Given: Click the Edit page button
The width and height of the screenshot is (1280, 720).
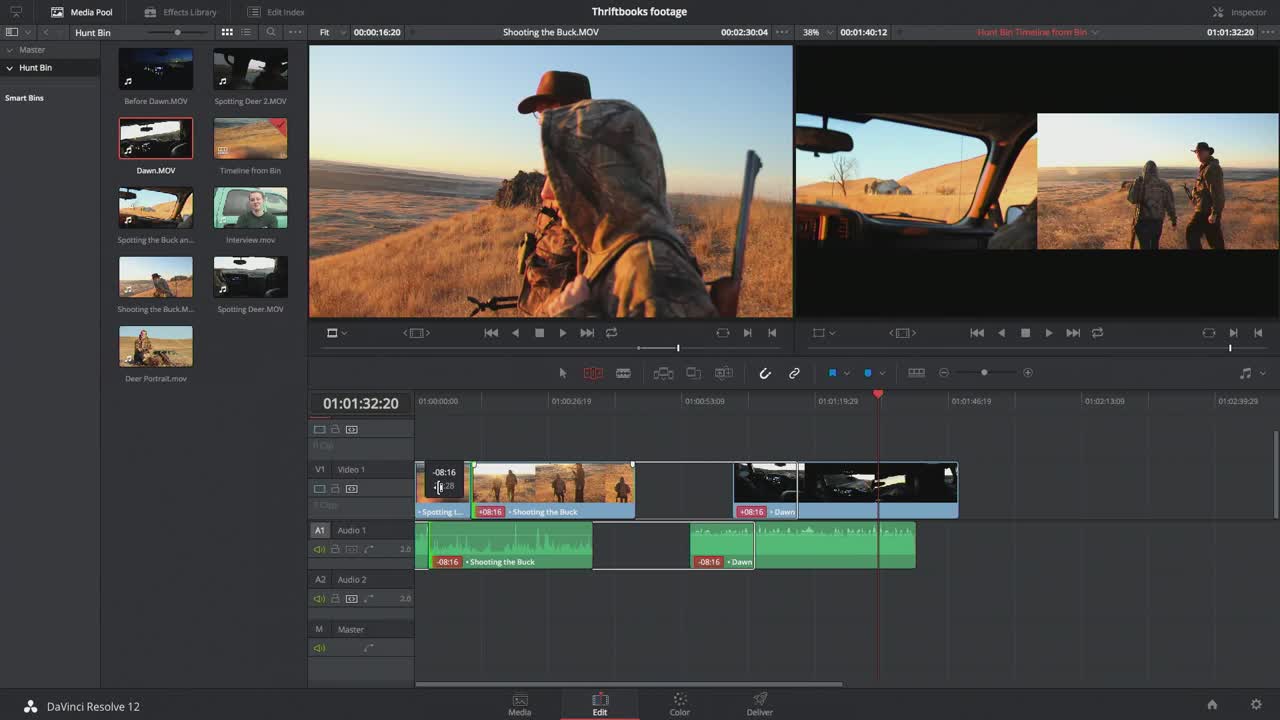Looking at the screenshot, I should tap(600, 704).
